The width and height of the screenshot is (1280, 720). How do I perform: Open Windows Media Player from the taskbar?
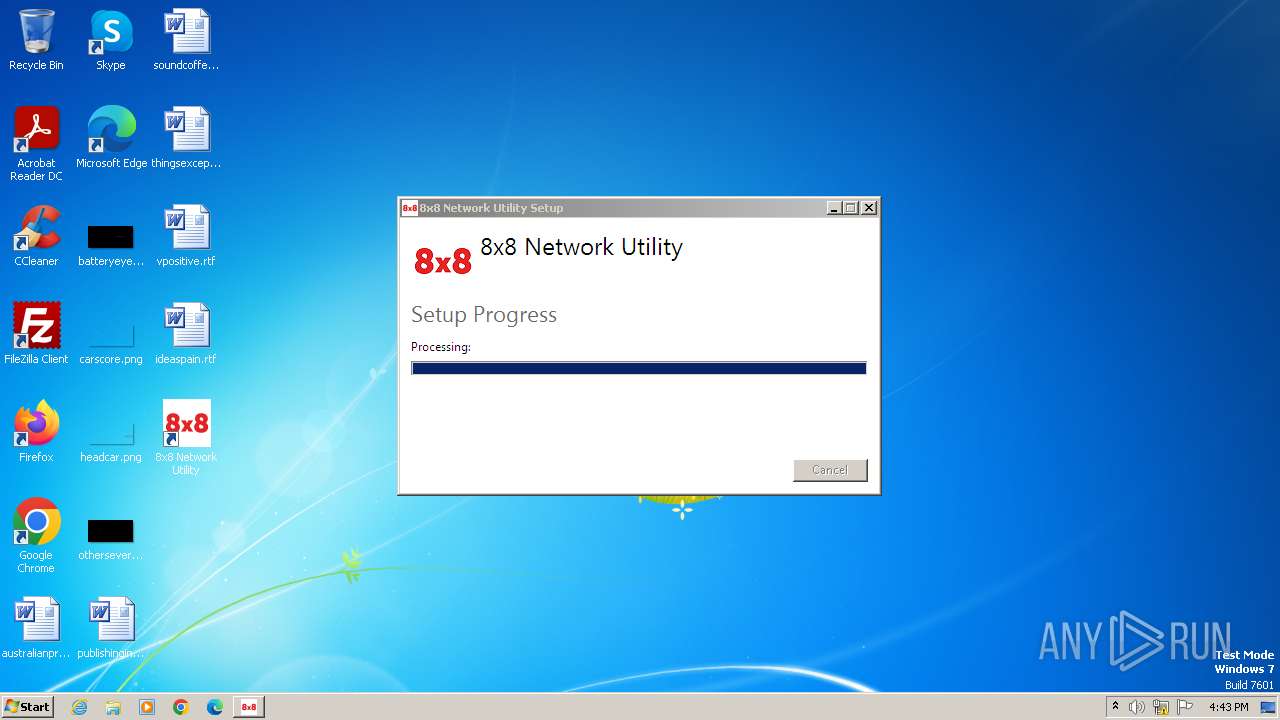(147, 707)
